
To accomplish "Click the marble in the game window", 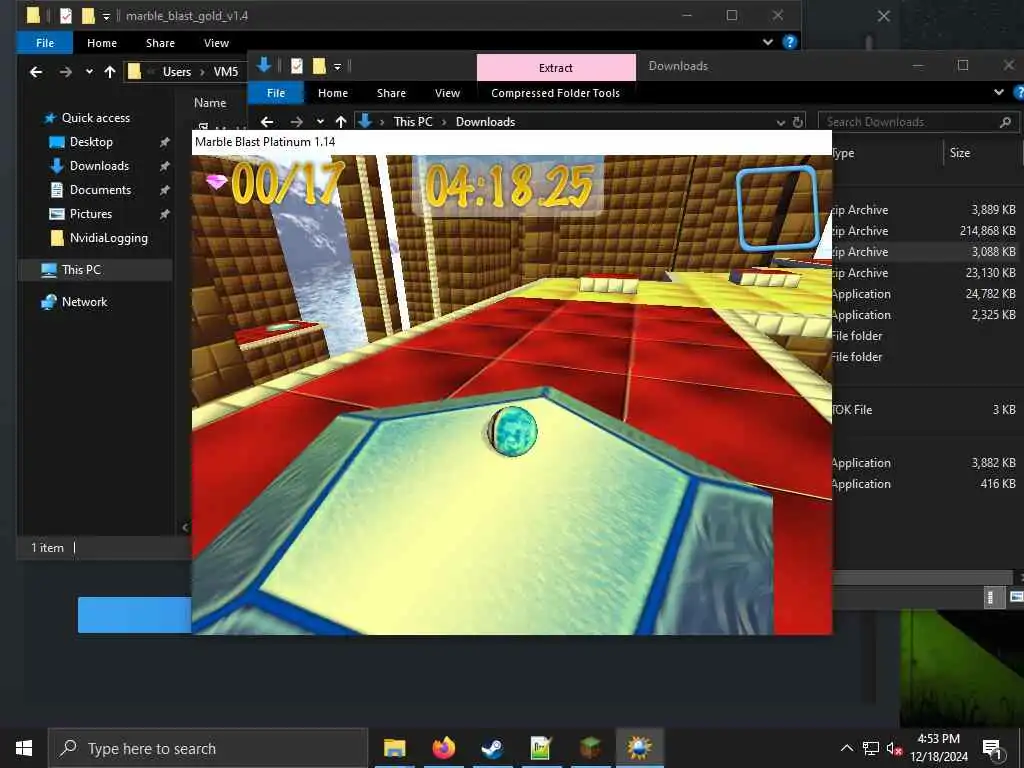I will [513, 431].
